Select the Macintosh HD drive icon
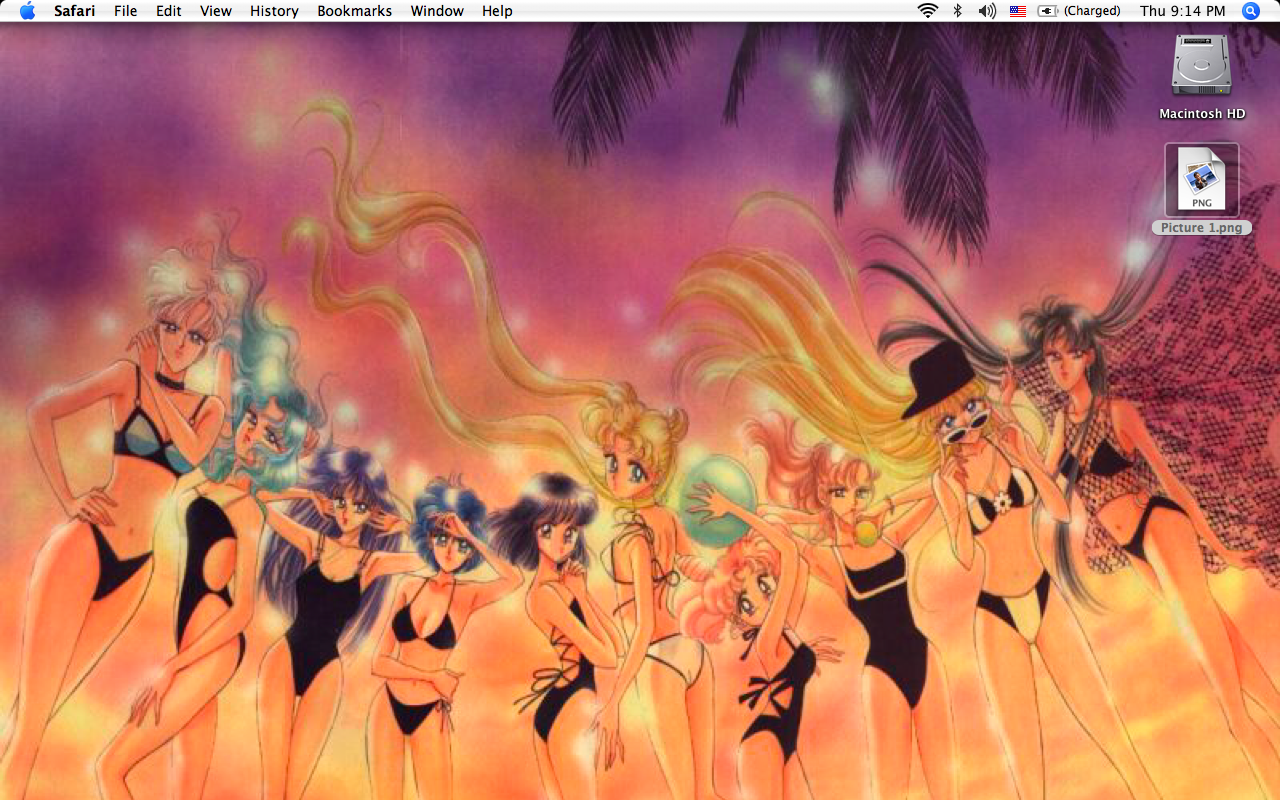This screenshot has width=1280, height=800. coord(1202,66)
